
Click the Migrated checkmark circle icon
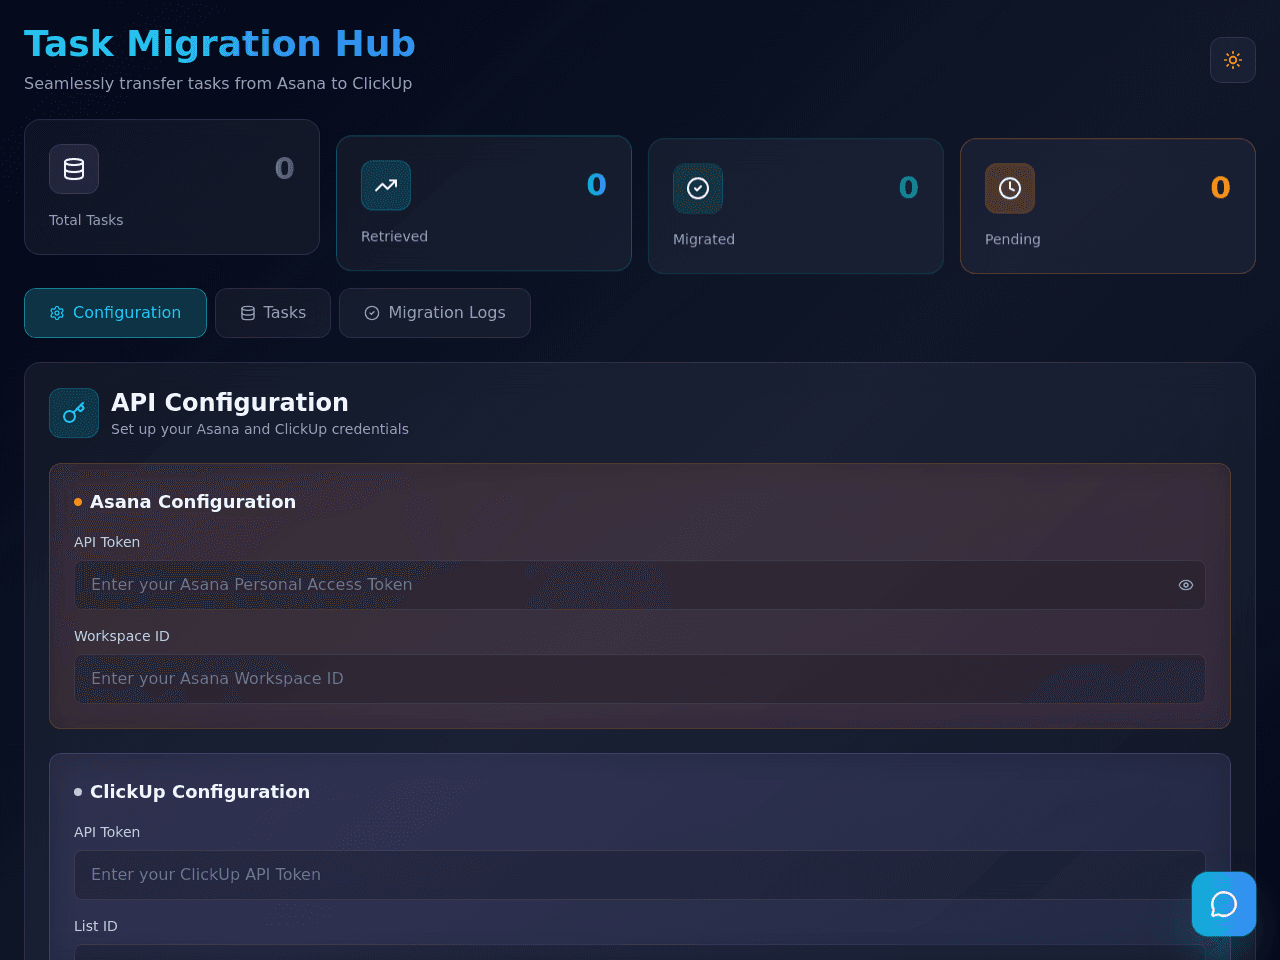(x=698, y=188)
